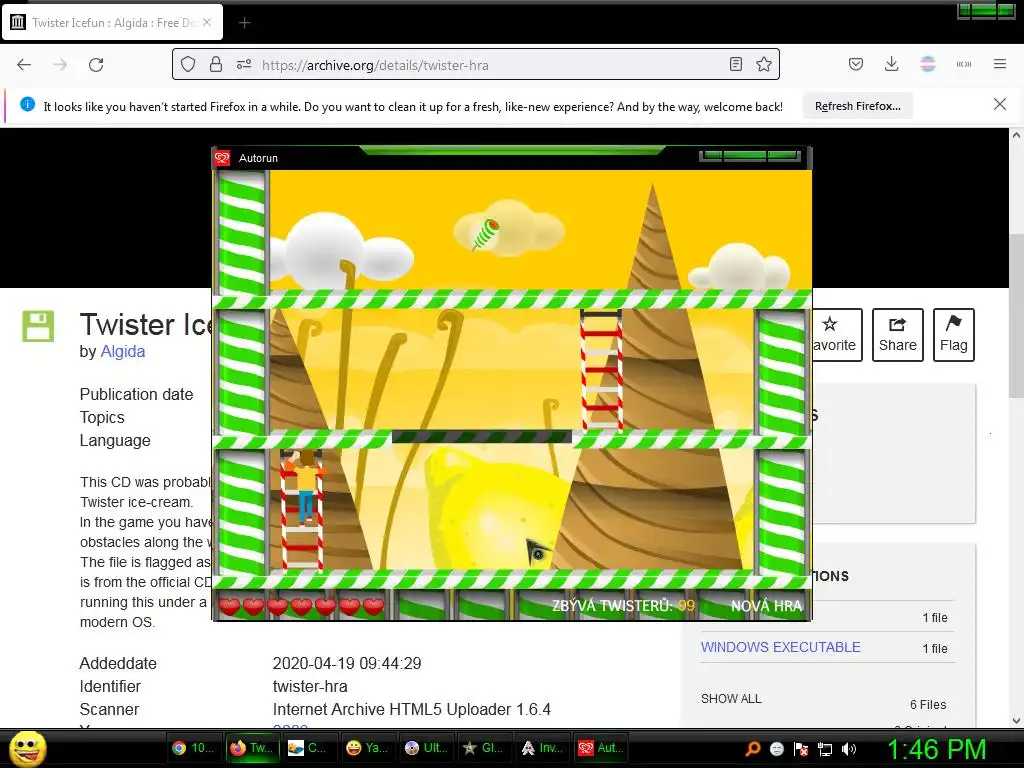The width and height of the screenshot is (1024, 768).
Task: Open the WINDOWS EXECUTABLE download link
Action: tap(780, 647)
